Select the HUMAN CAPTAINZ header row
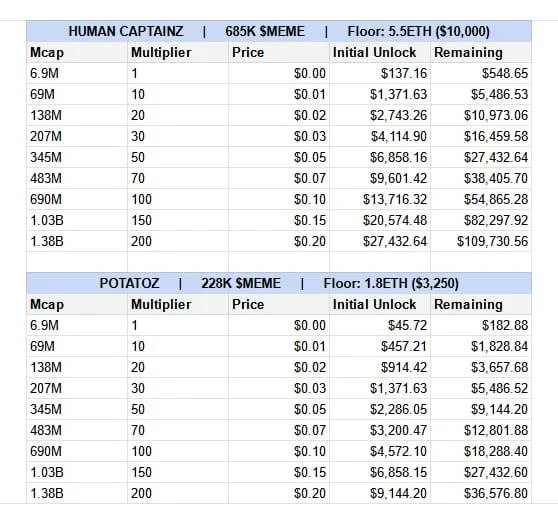The width and height of the screenshot is (558, 520). [279, 31]
